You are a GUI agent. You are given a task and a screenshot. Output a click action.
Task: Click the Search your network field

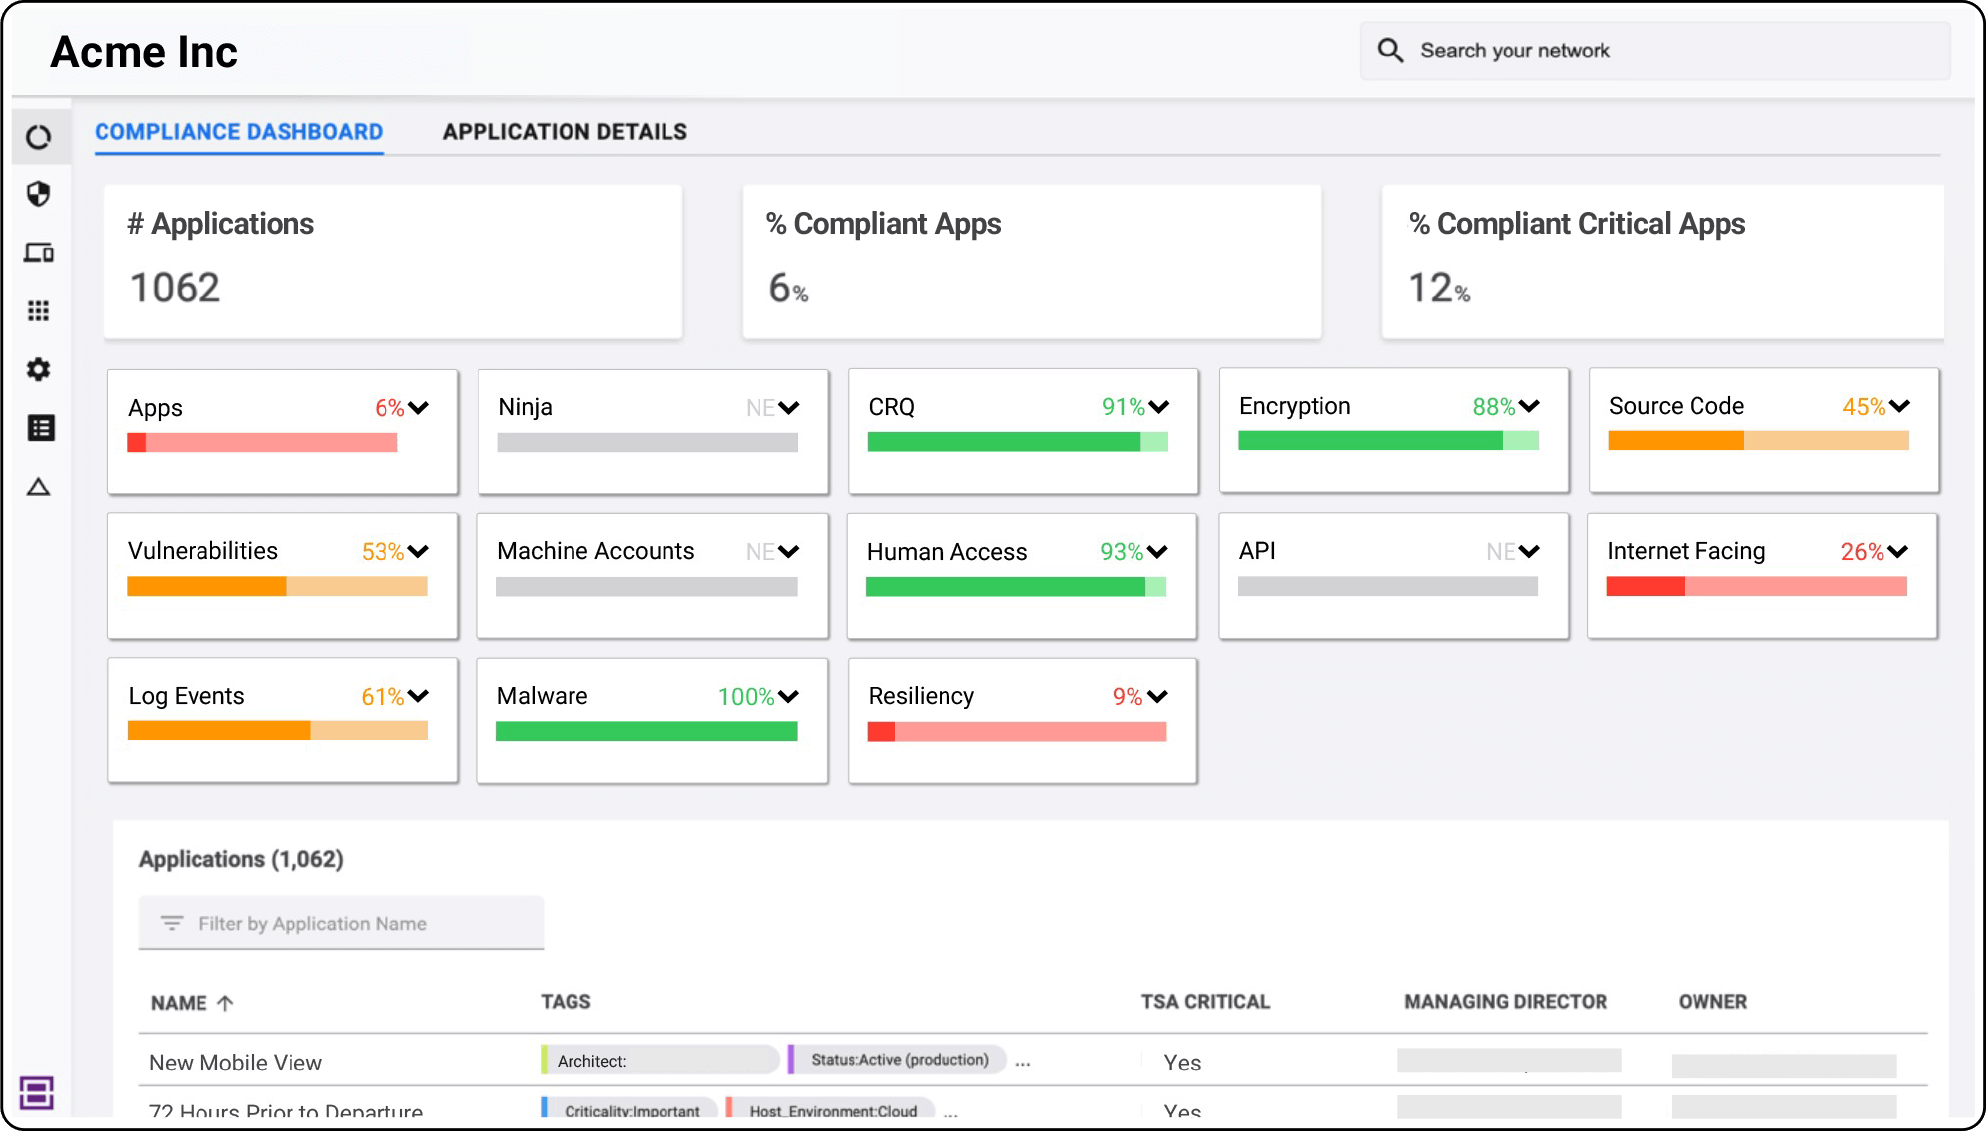tap(1655, 51)
